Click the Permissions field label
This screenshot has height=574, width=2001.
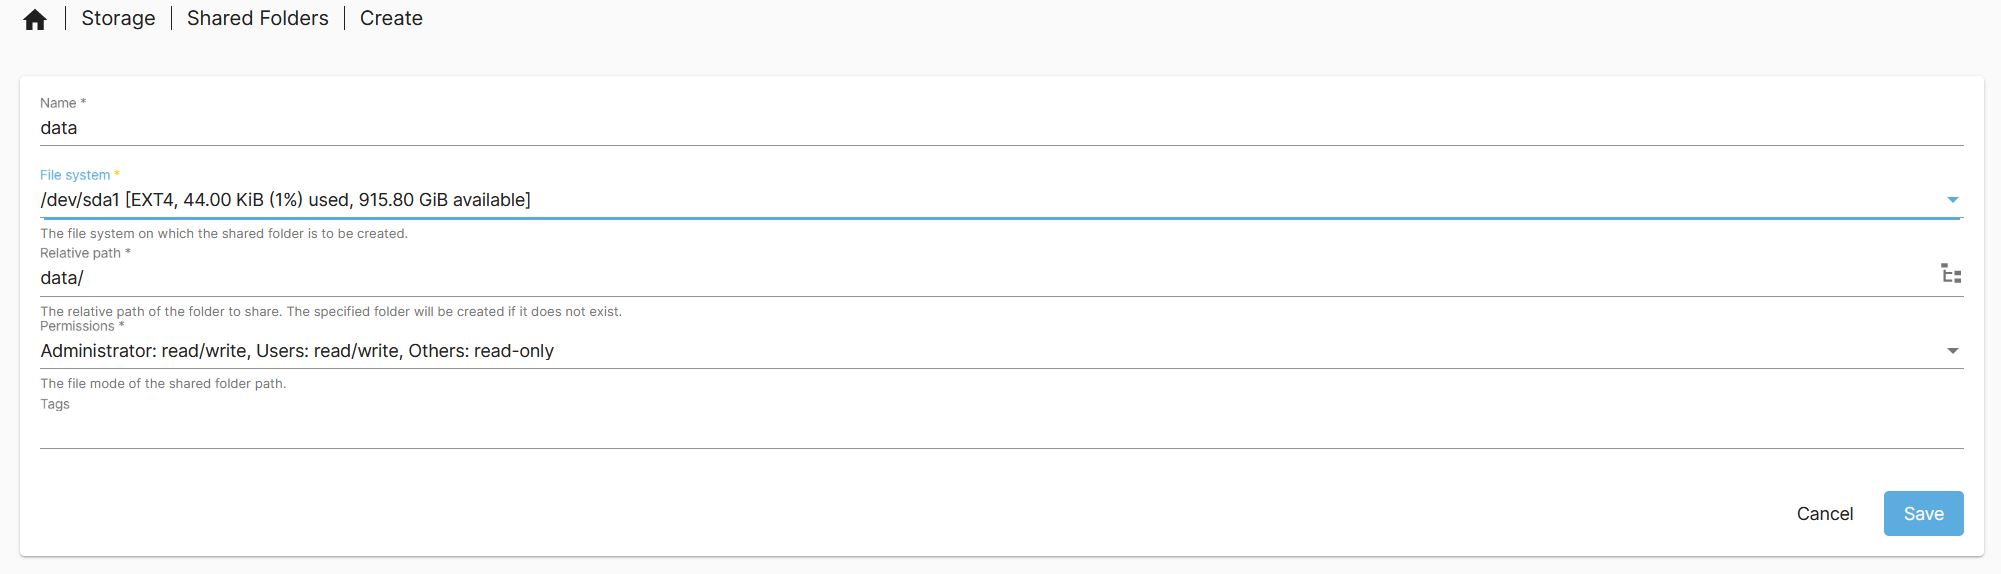(x=82, y=326)
